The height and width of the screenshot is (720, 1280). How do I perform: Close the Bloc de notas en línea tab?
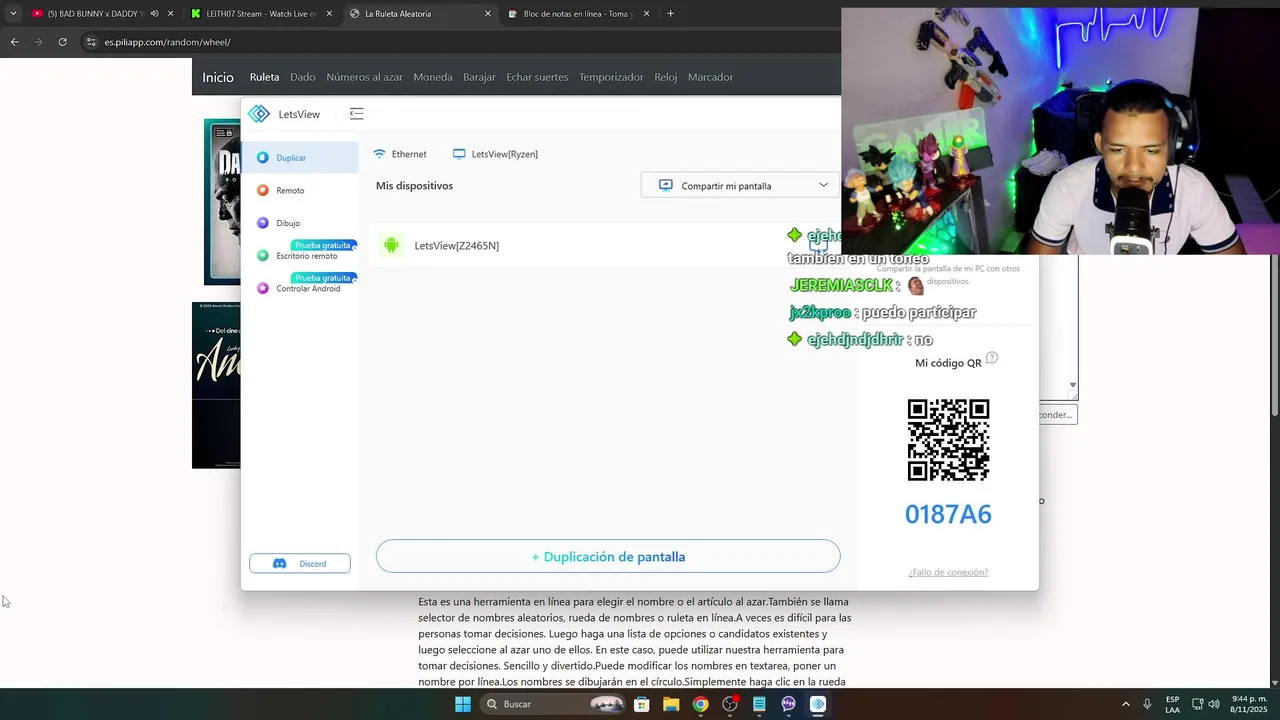point(646,14)
